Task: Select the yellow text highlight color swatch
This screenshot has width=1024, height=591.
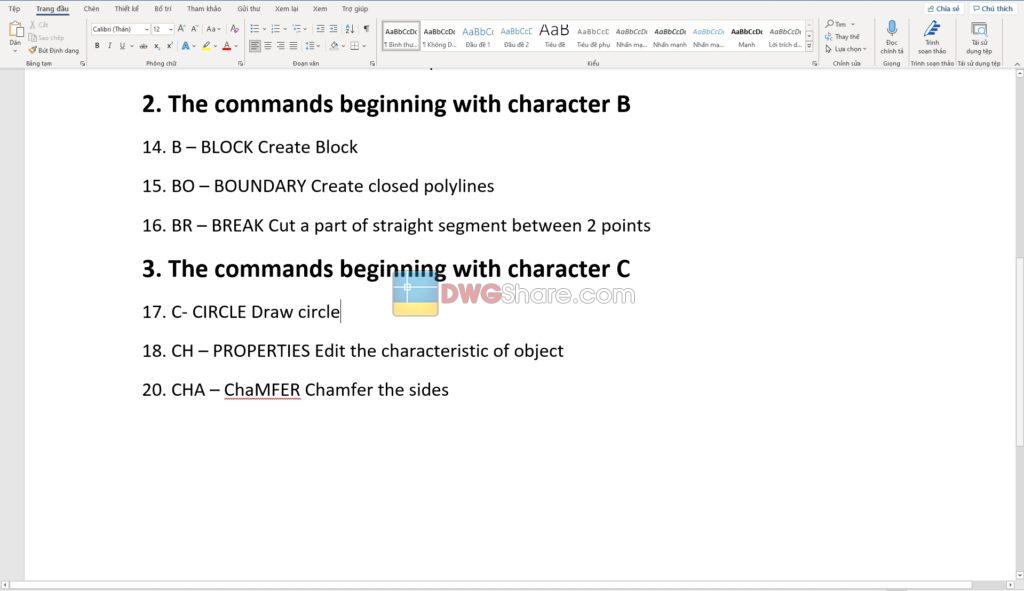Action: click(x=206, y=45)
